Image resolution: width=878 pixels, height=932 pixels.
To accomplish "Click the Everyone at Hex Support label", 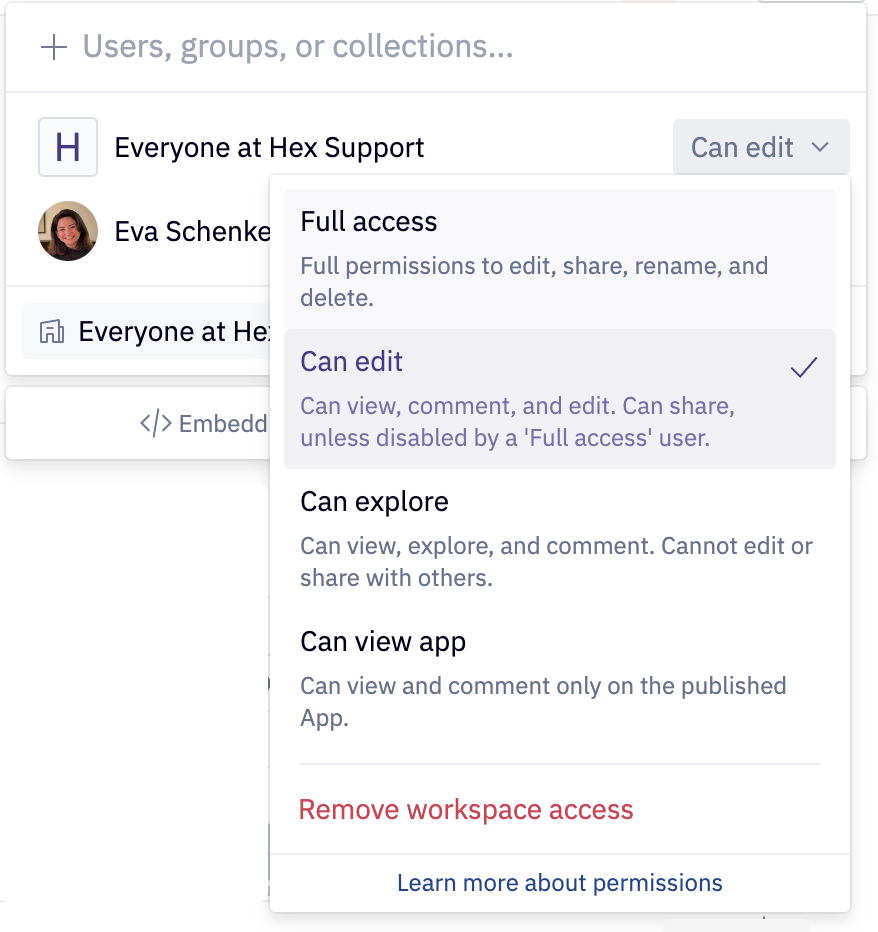I will click(270, 147).
